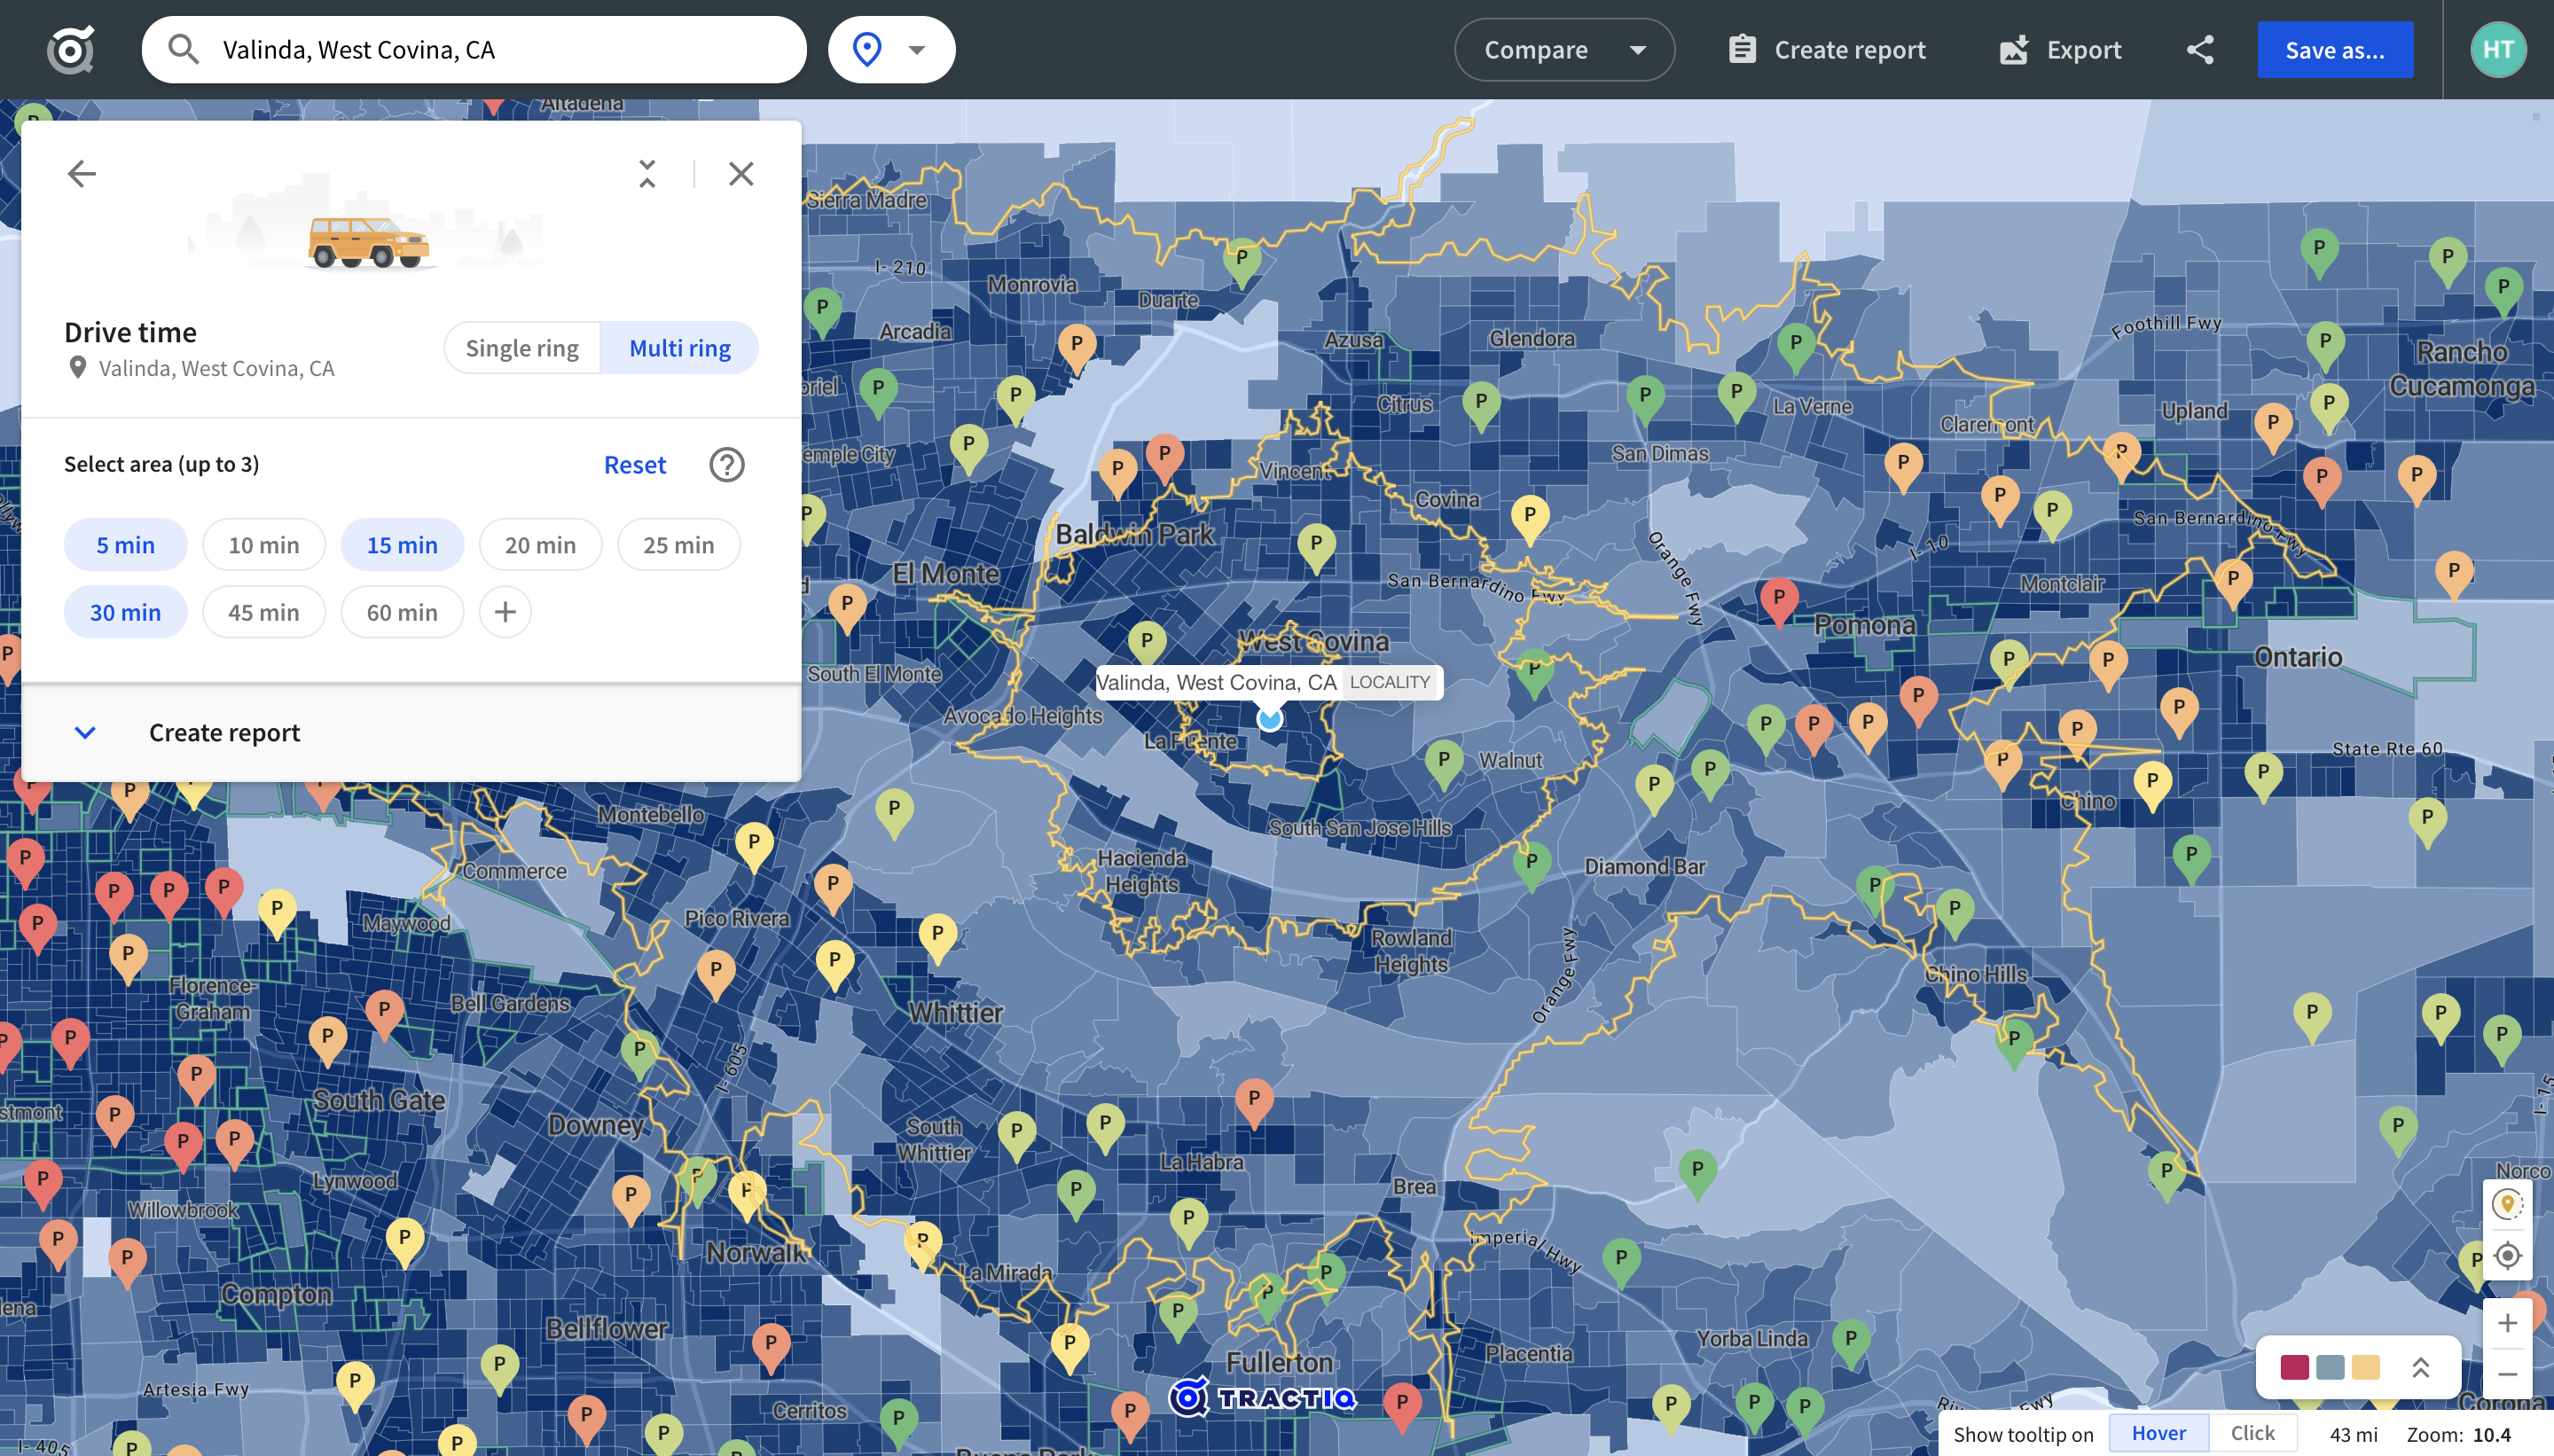Click the yellow P marker near Covina
The width and height of the screenshot is (2554, 1456).
(x=1529, y=519)
